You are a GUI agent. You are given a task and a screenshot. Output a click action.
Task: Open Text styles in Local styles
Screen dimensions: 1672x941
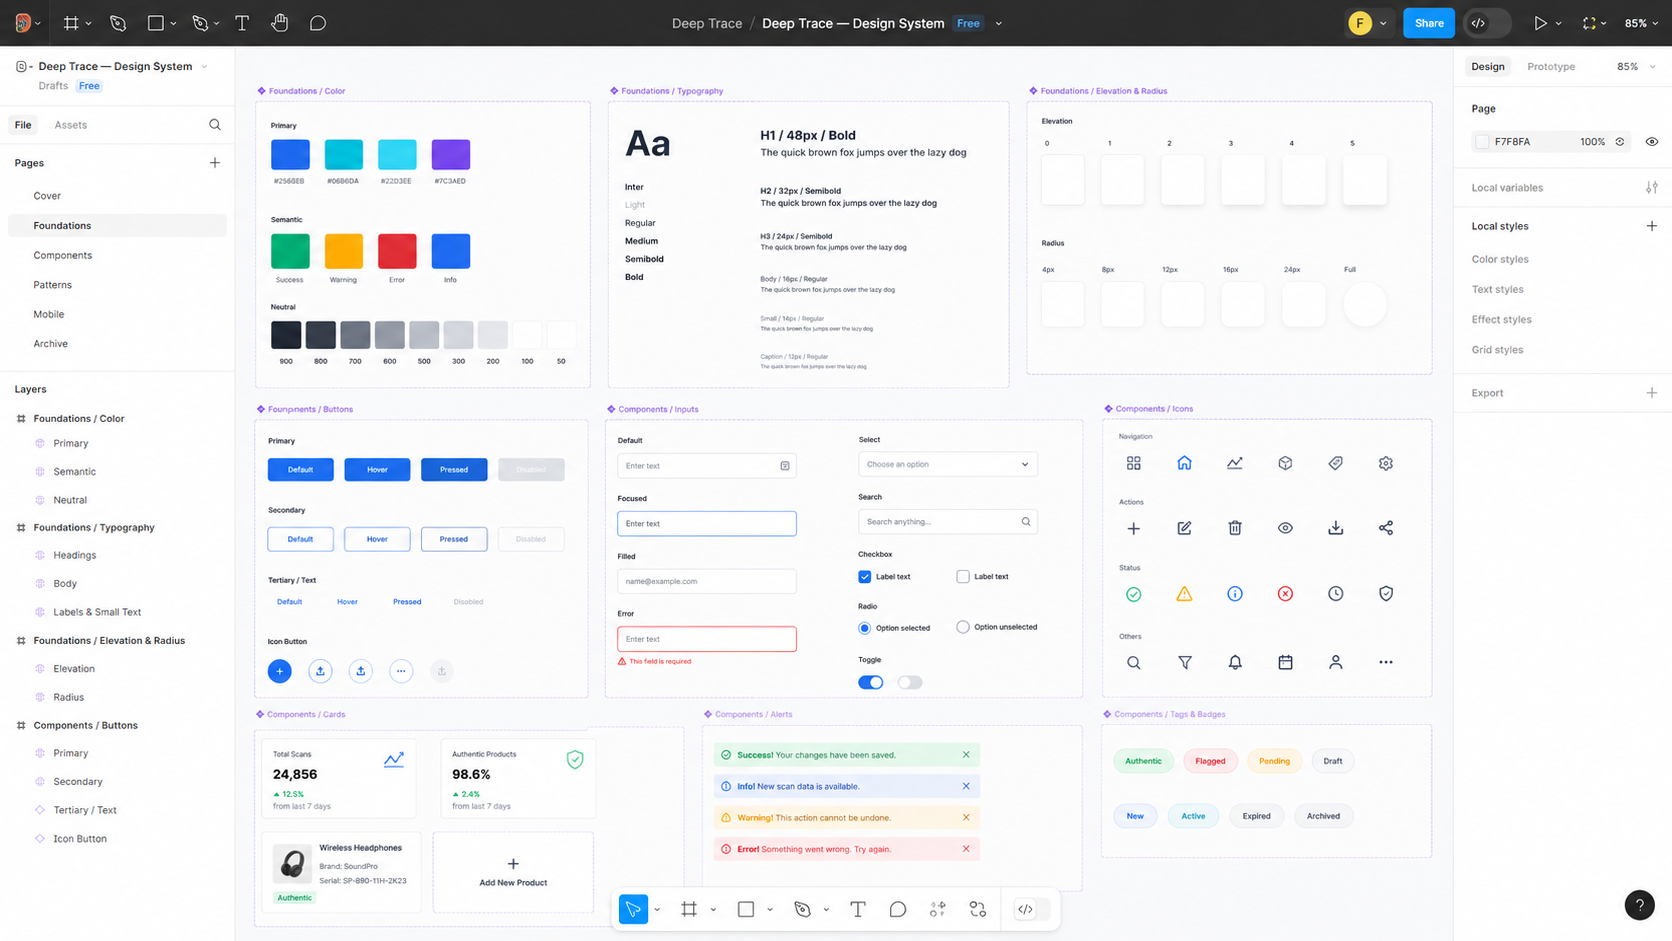click(x=1498, y=290)
